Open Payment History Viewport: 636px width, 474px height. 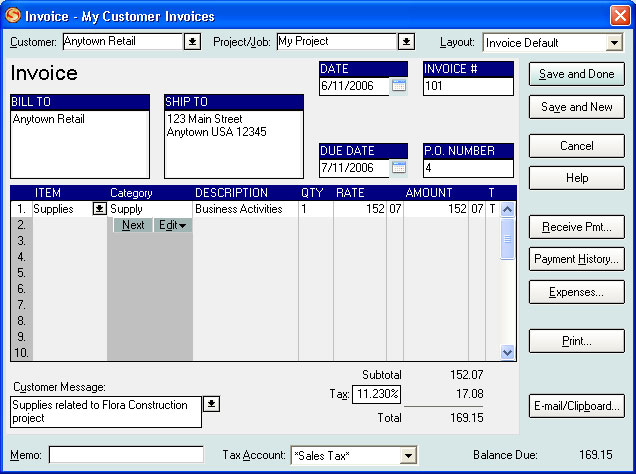tap(576, 259)
